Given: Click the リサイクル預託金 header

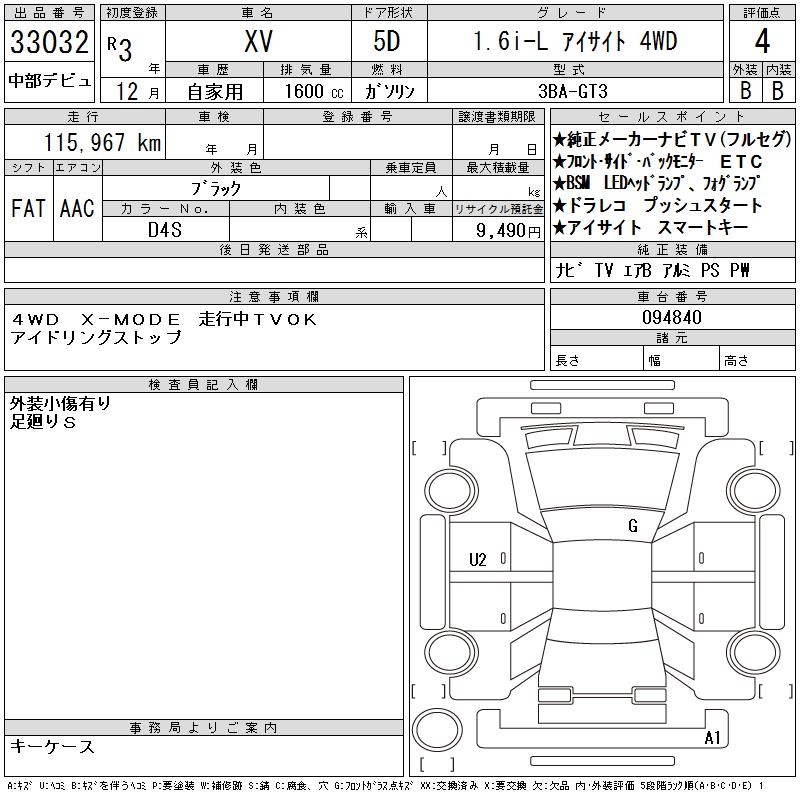Looking at the screenshot, I should click(498, 209).
